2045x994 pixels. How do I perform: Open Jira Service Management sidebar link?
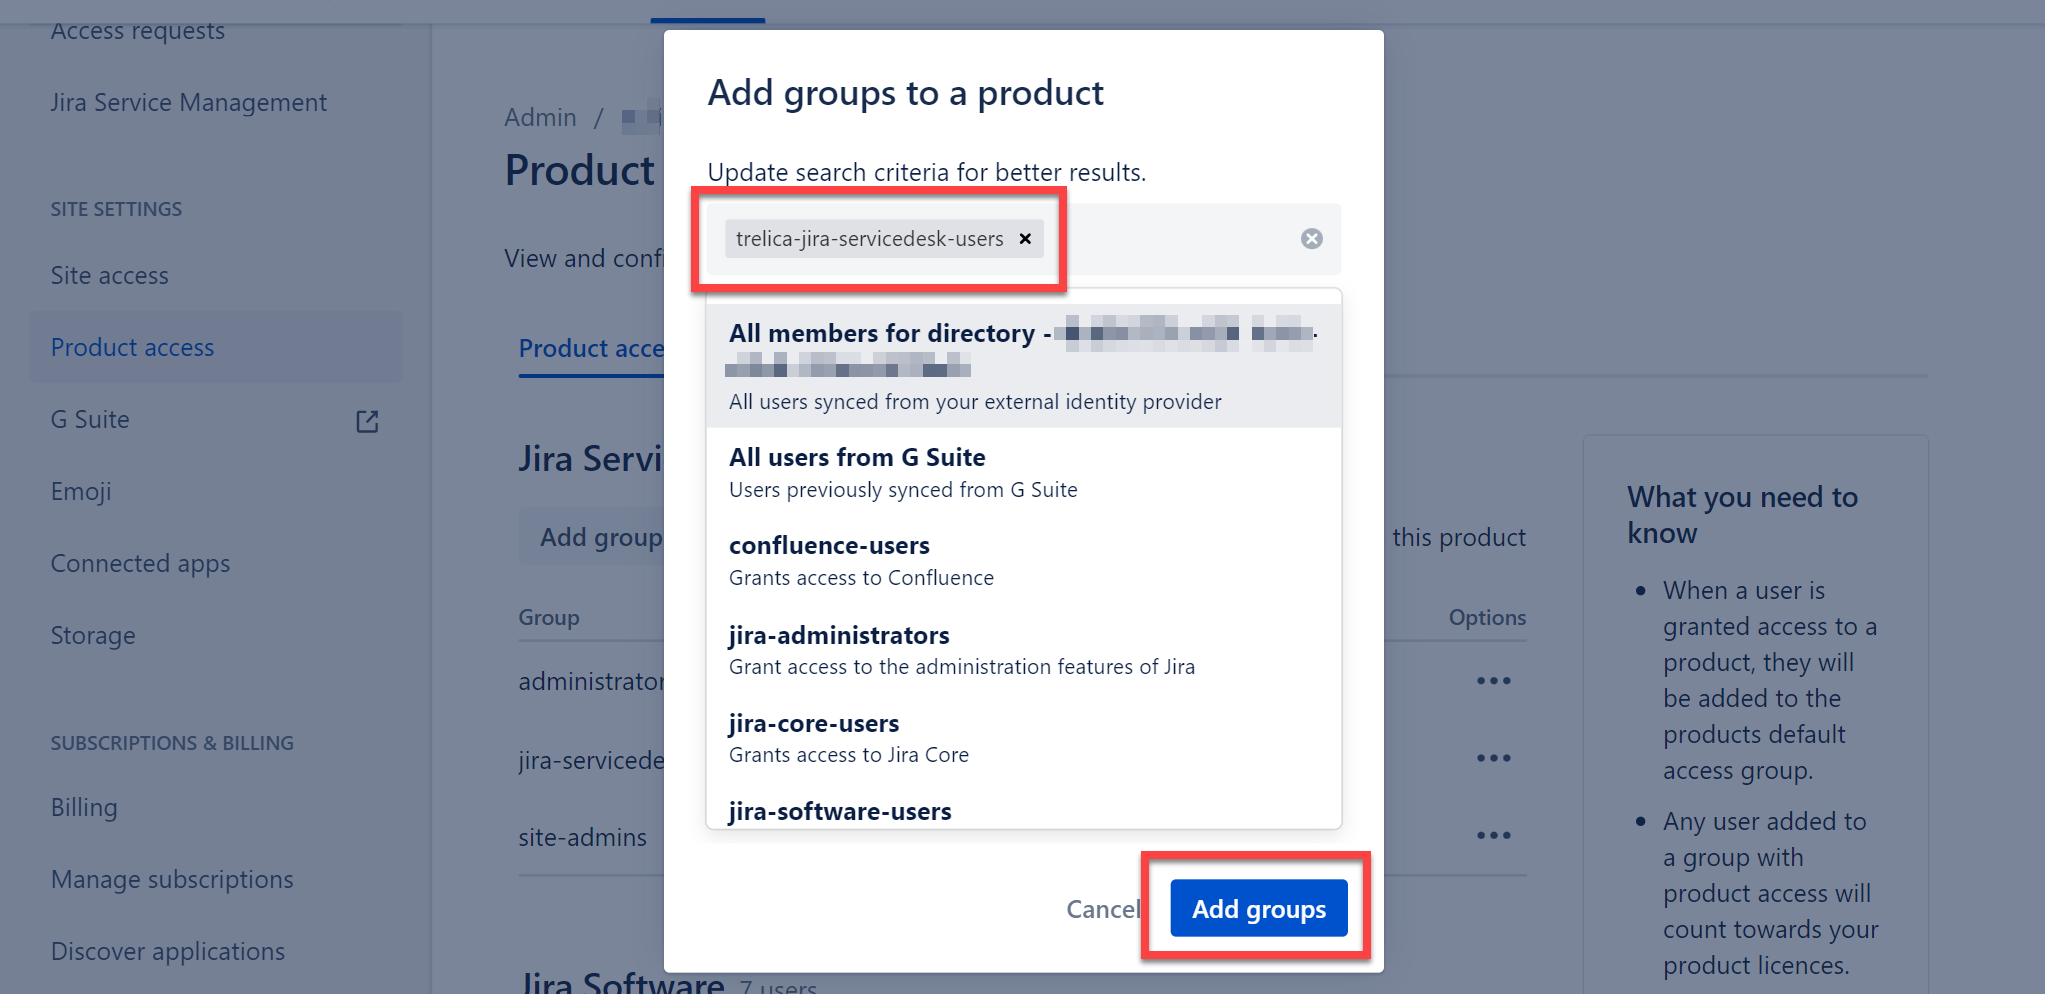pos(189,102)
